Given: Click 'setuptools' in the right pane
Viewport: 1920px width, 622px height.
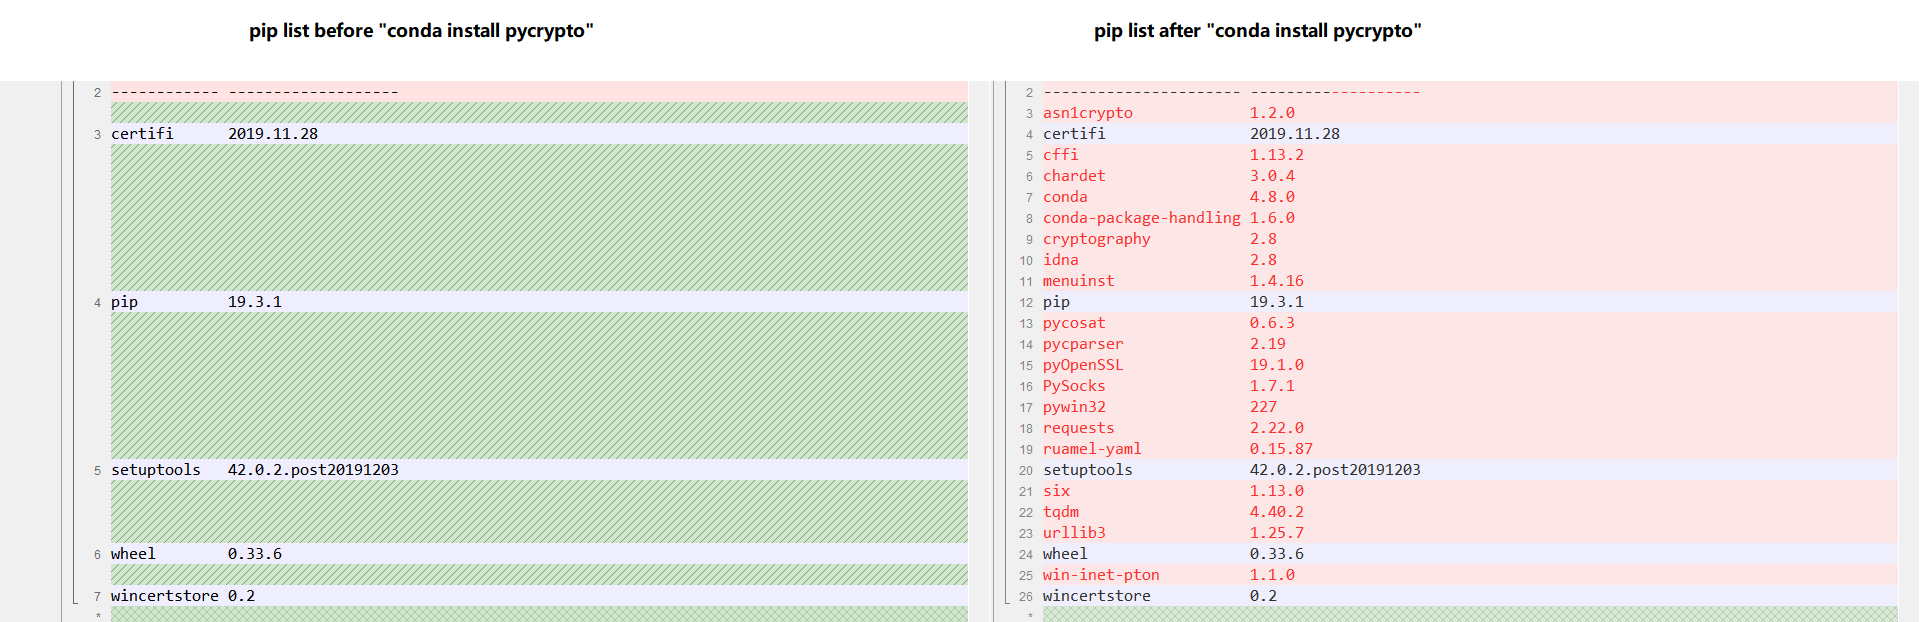Looking at the screenshot, I should (1088, 470).
